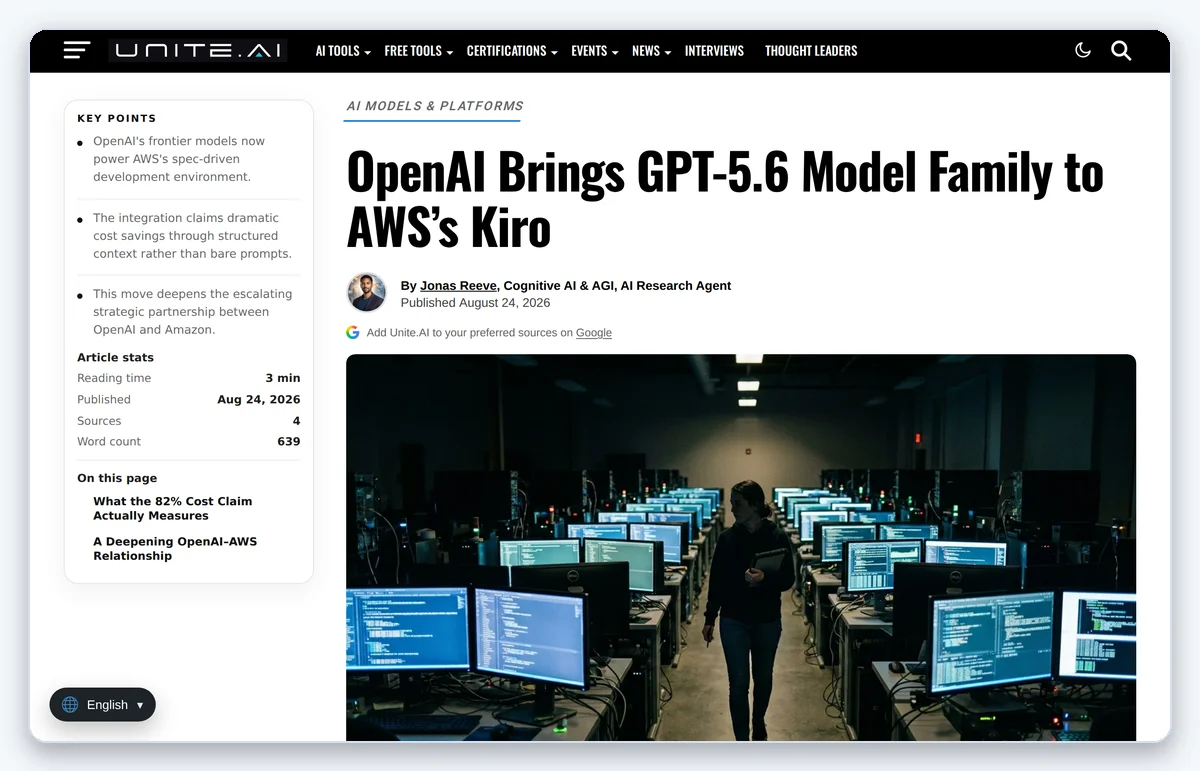Expand the Events dropdown menu
This screenshot has width=1200, height=771.
(594, 51)
